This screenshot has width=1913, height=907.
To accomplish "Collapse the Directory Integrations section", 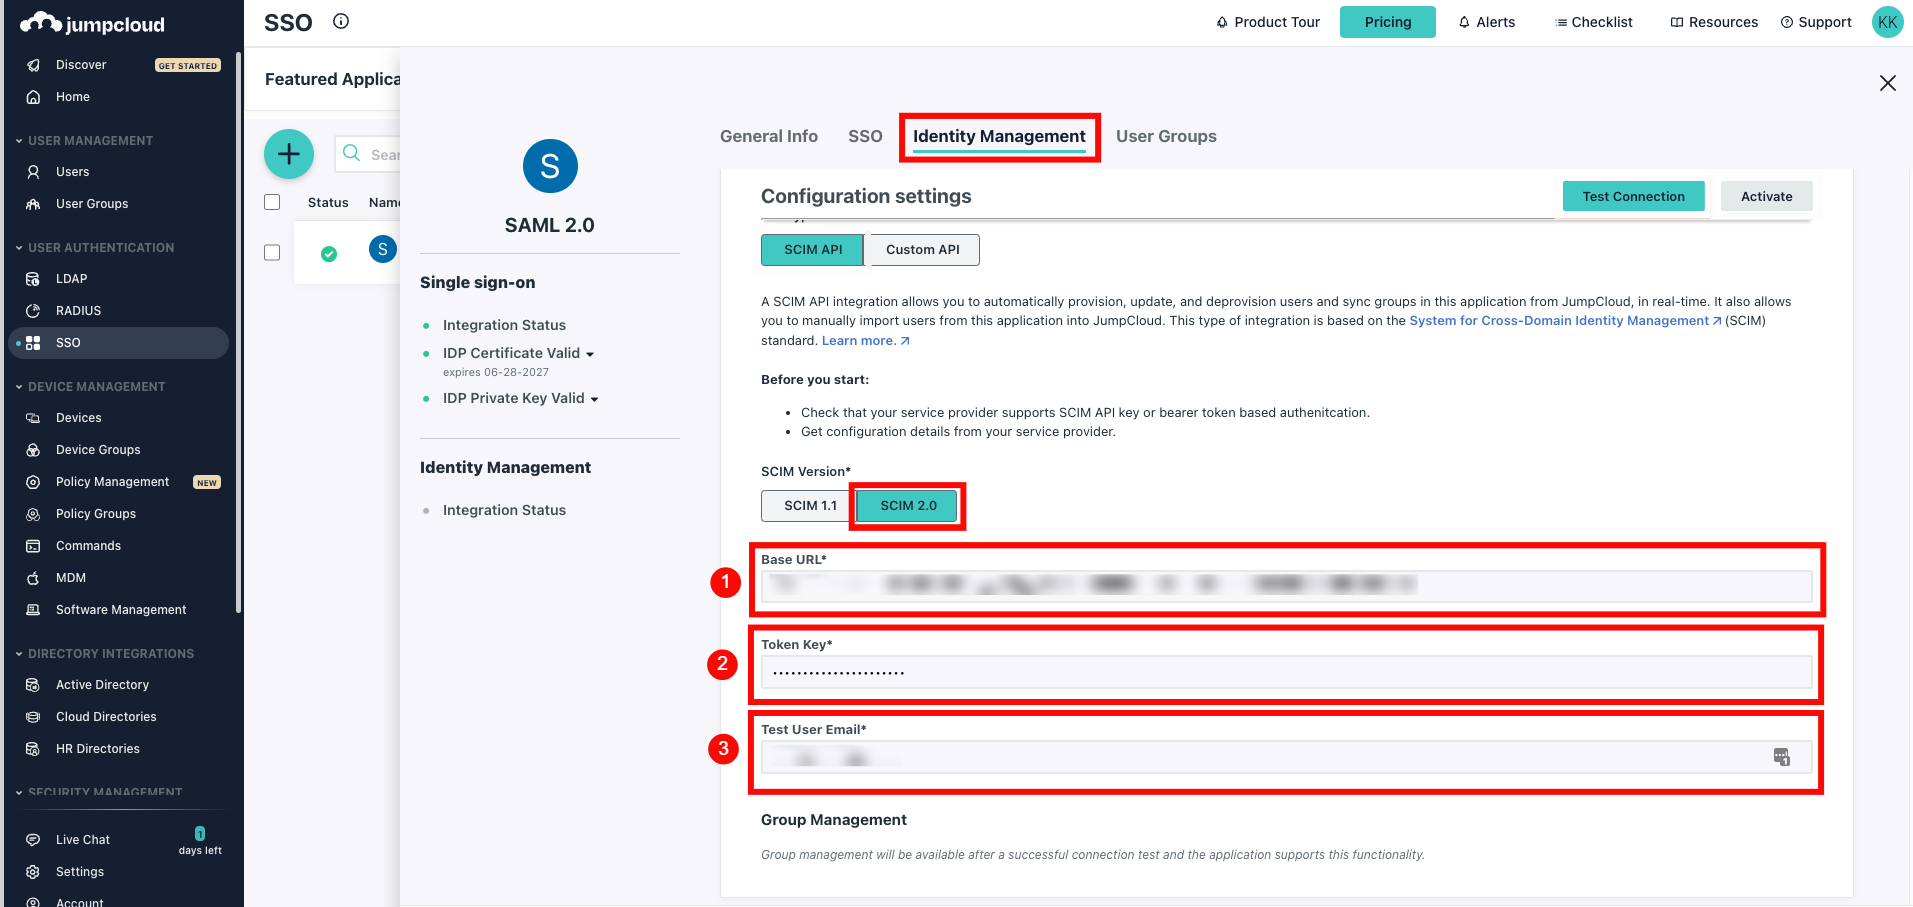I will click(x=19, y=654).
